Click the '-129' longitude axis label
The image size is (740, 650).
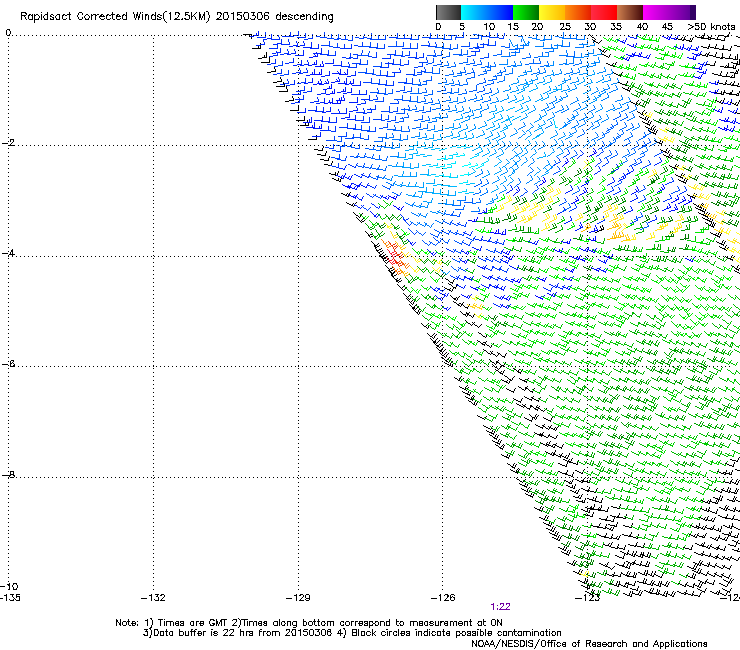click(x=298, y=598)
